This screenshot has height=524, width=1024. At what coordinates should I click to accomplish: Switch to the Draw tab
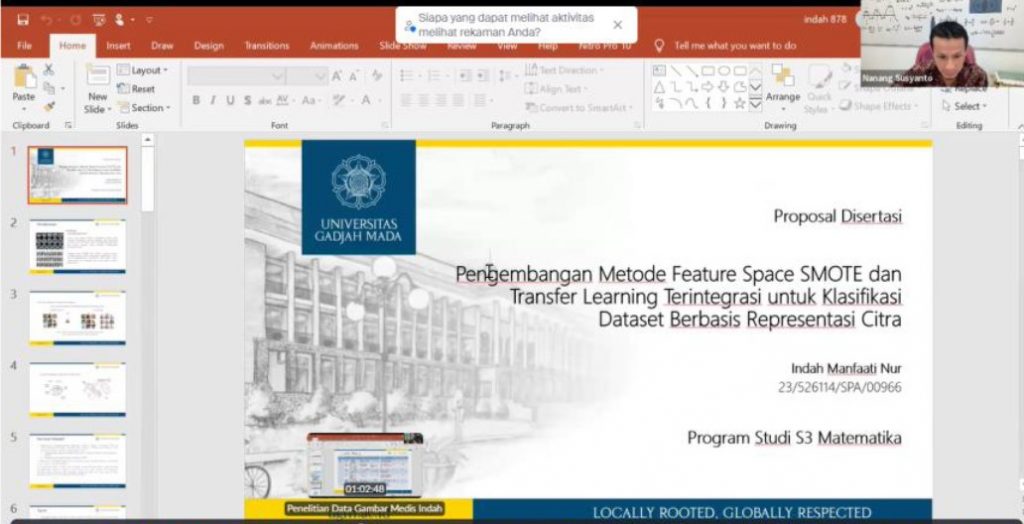tap(162, 46)
